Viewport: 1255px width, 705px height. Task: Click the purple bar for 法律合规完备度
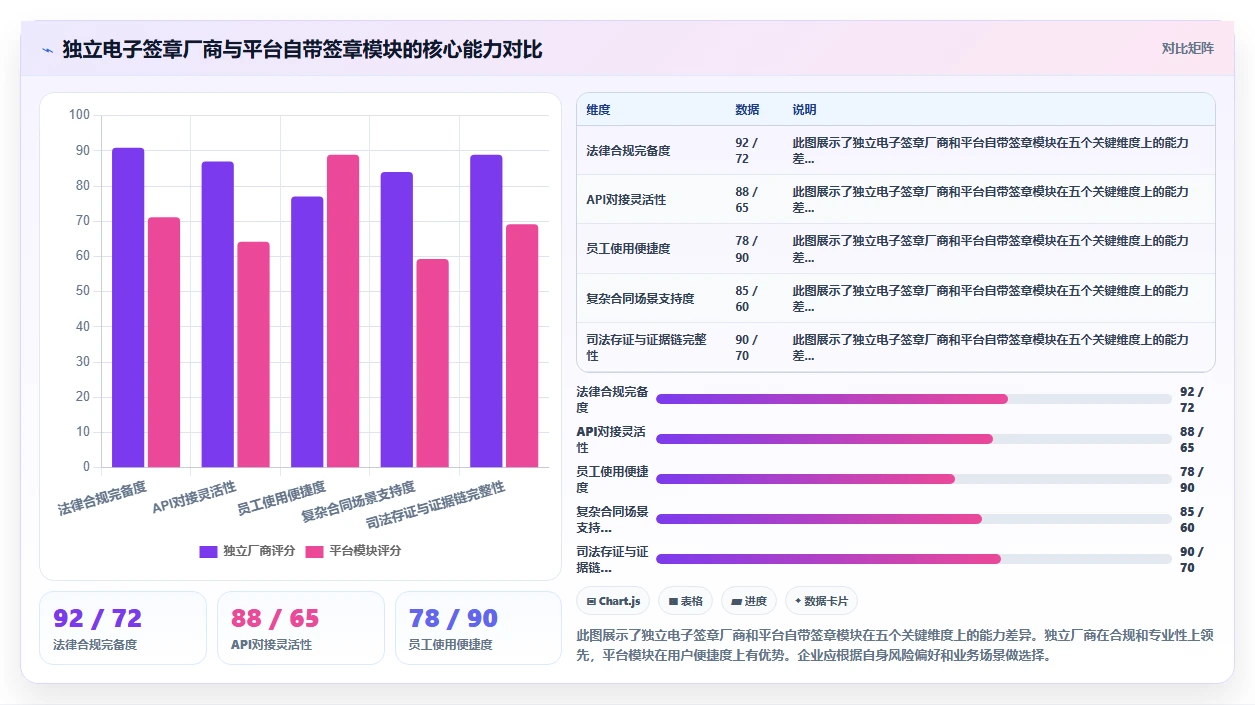point(128,307)
